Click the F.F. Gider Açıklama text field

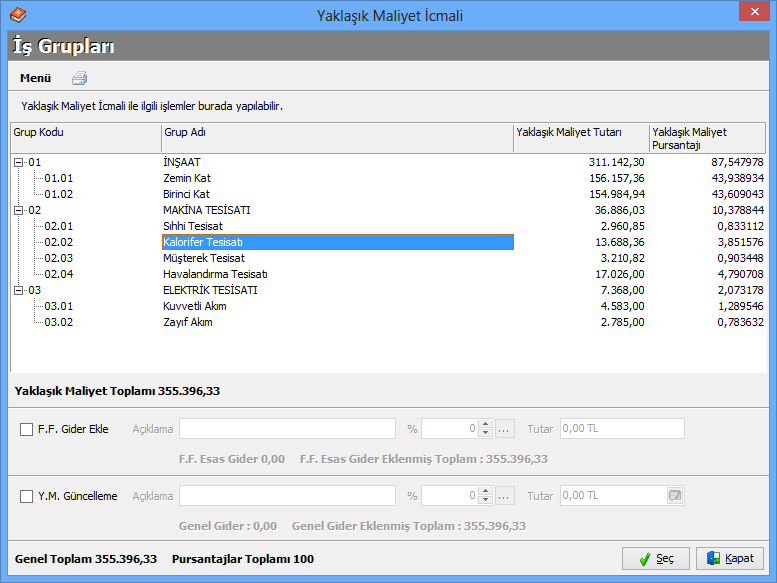(287, 429)
